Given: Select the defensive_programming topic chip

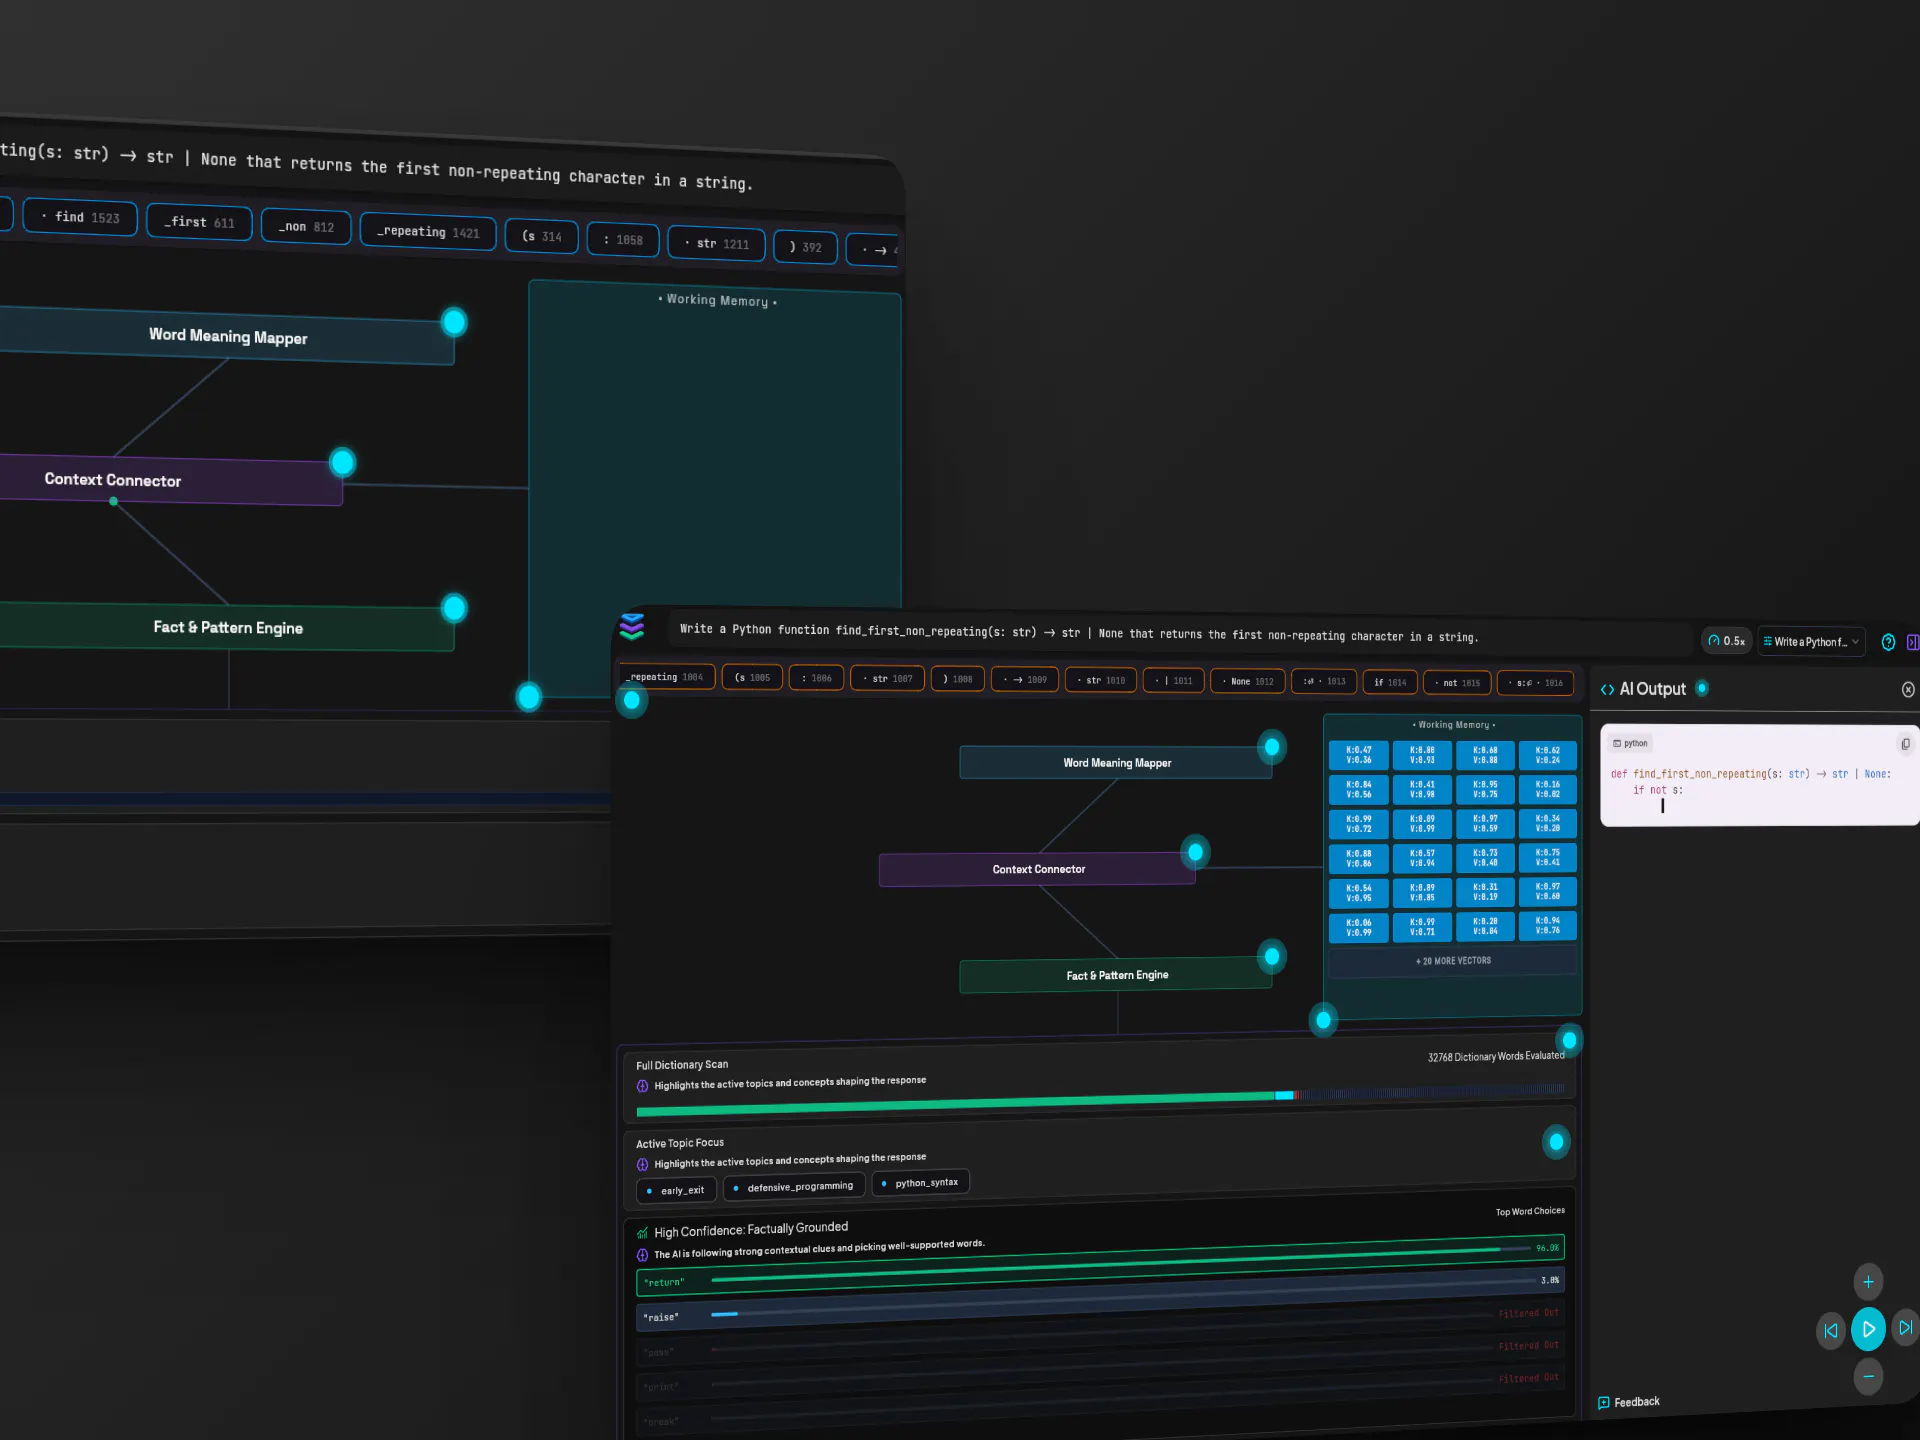Looking at the screenshot, I should point(794,1187).
